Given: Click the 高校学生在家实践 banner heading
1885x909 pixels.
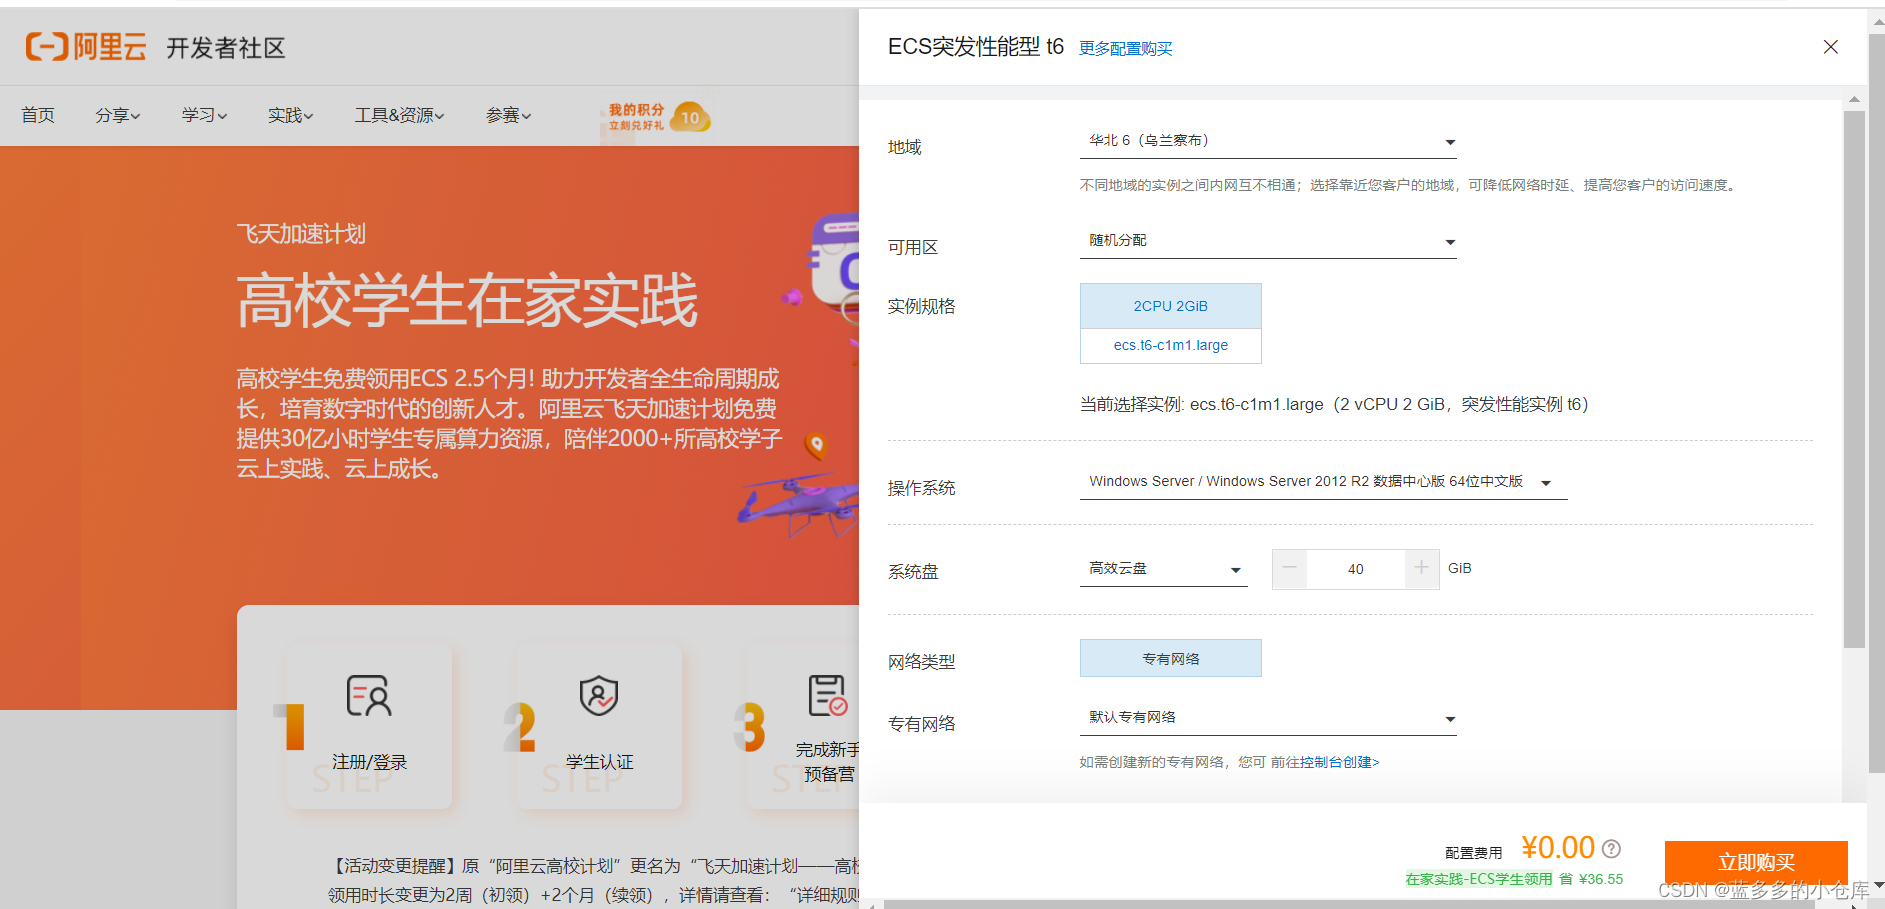Looking at the screenshot, I should [x=467, y=301].
